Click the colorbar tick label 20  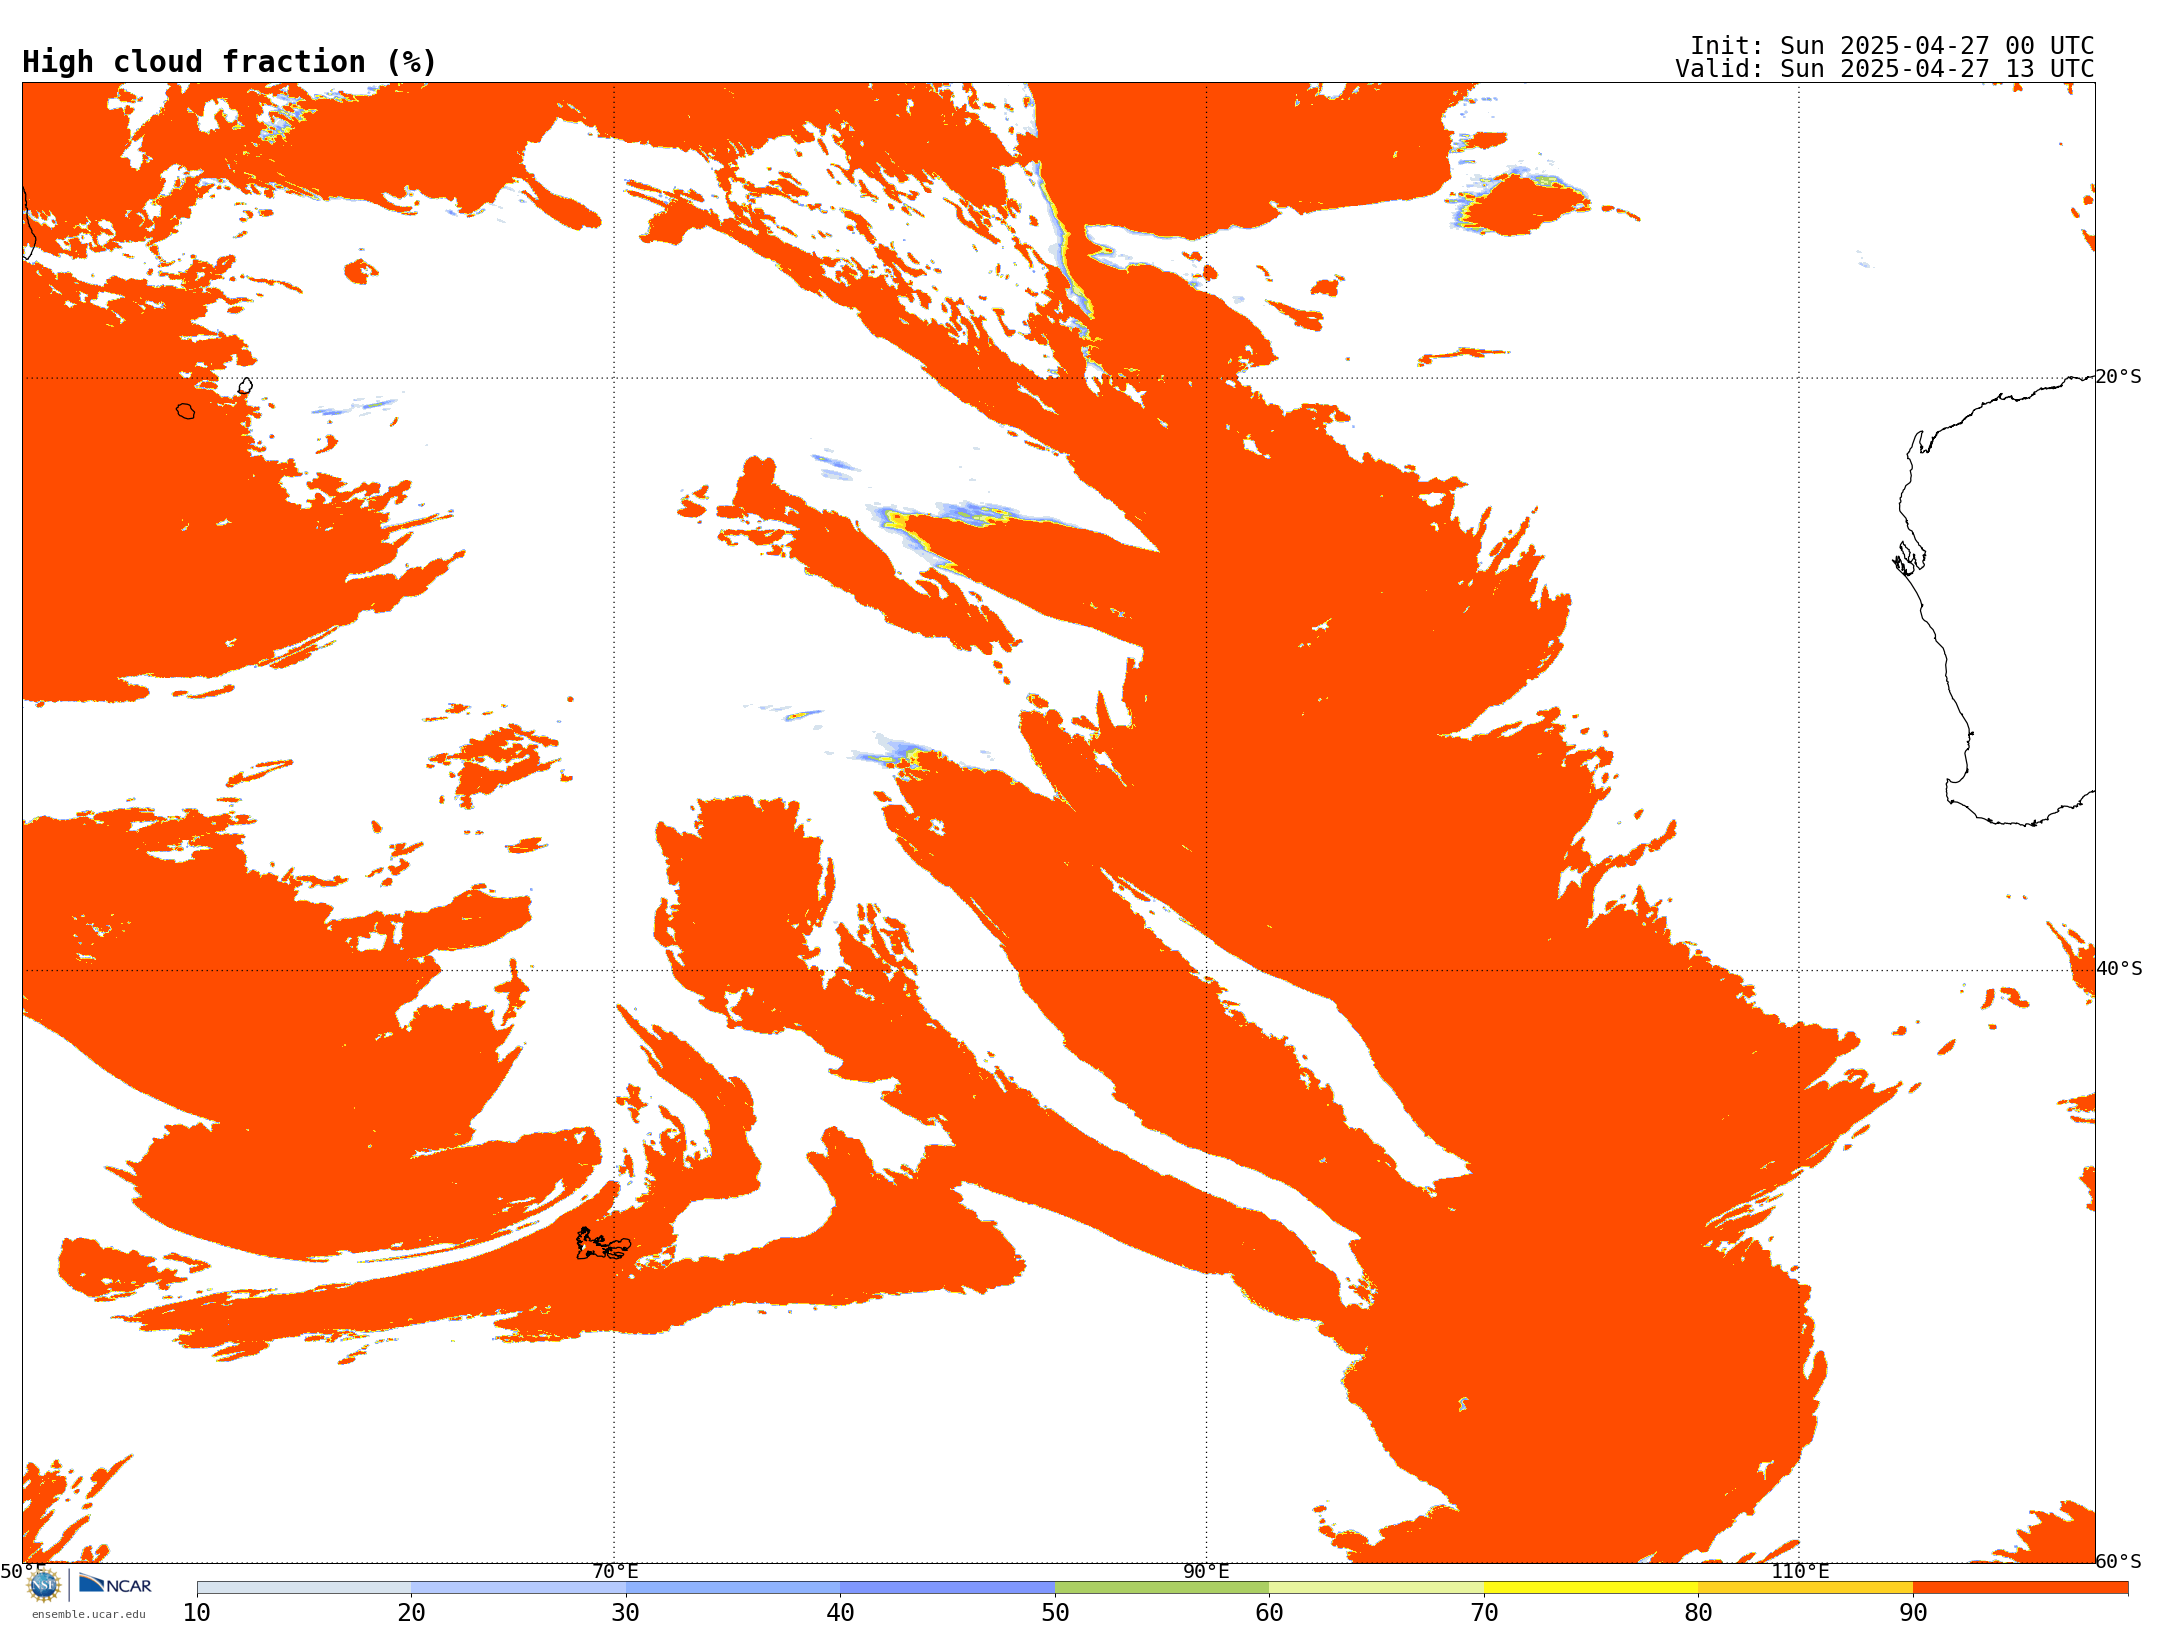411,1612
